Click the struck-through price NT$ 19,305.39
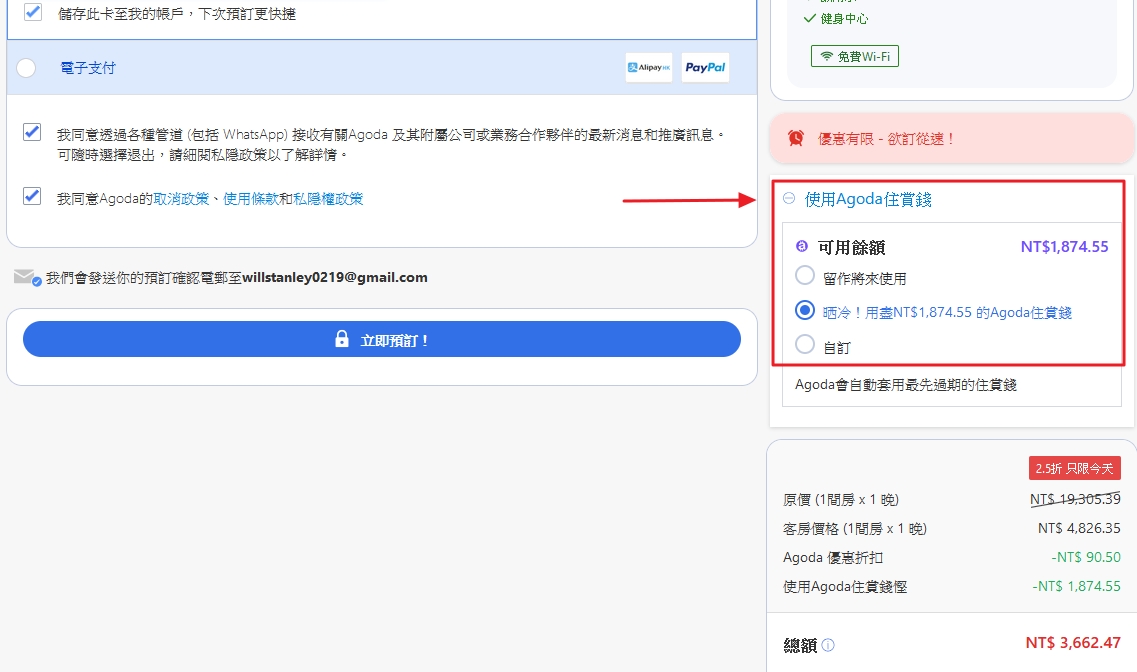 click(1075, 499)
